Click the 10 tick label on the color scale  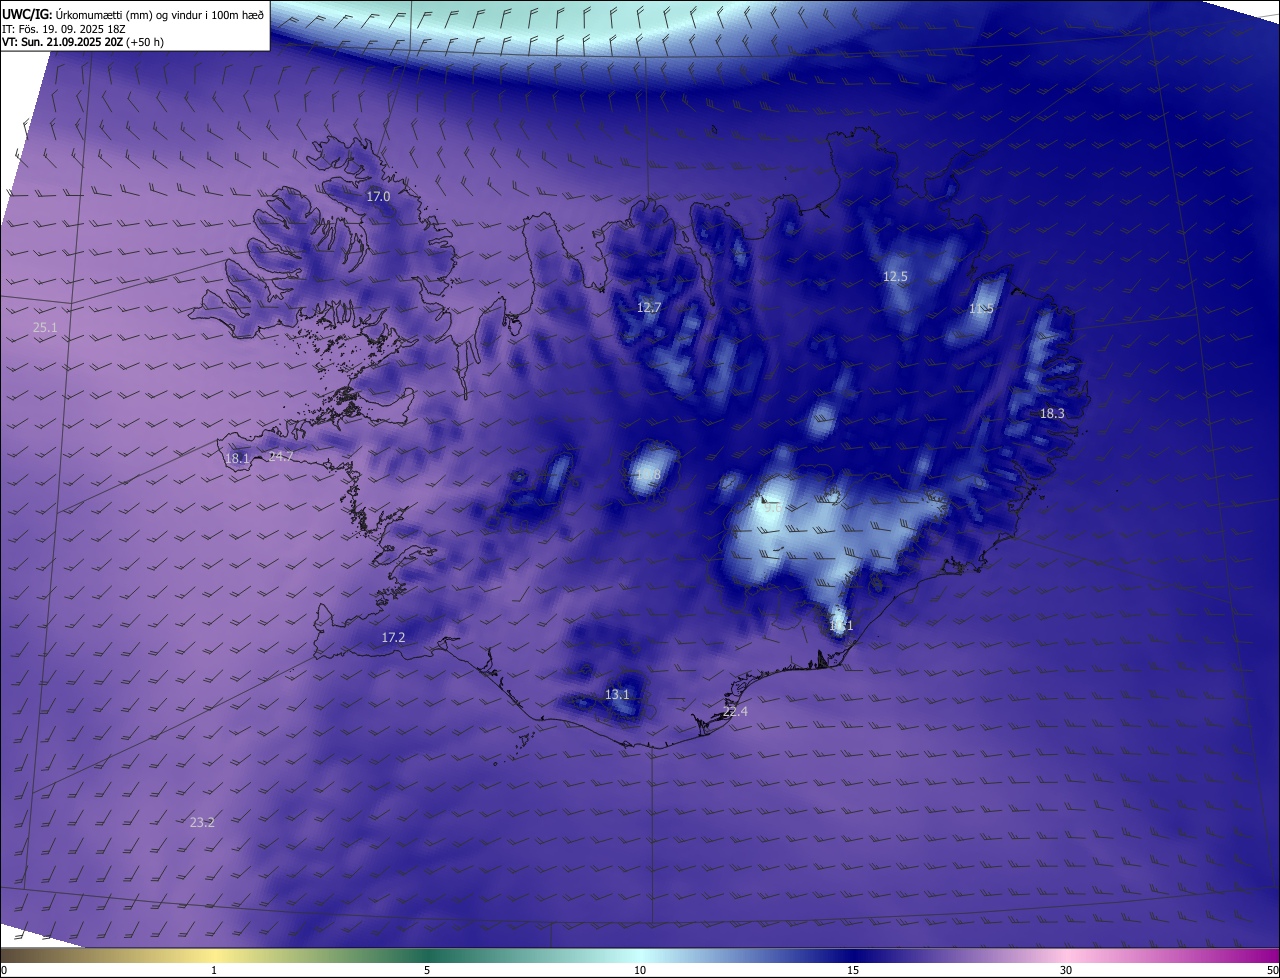640,970
